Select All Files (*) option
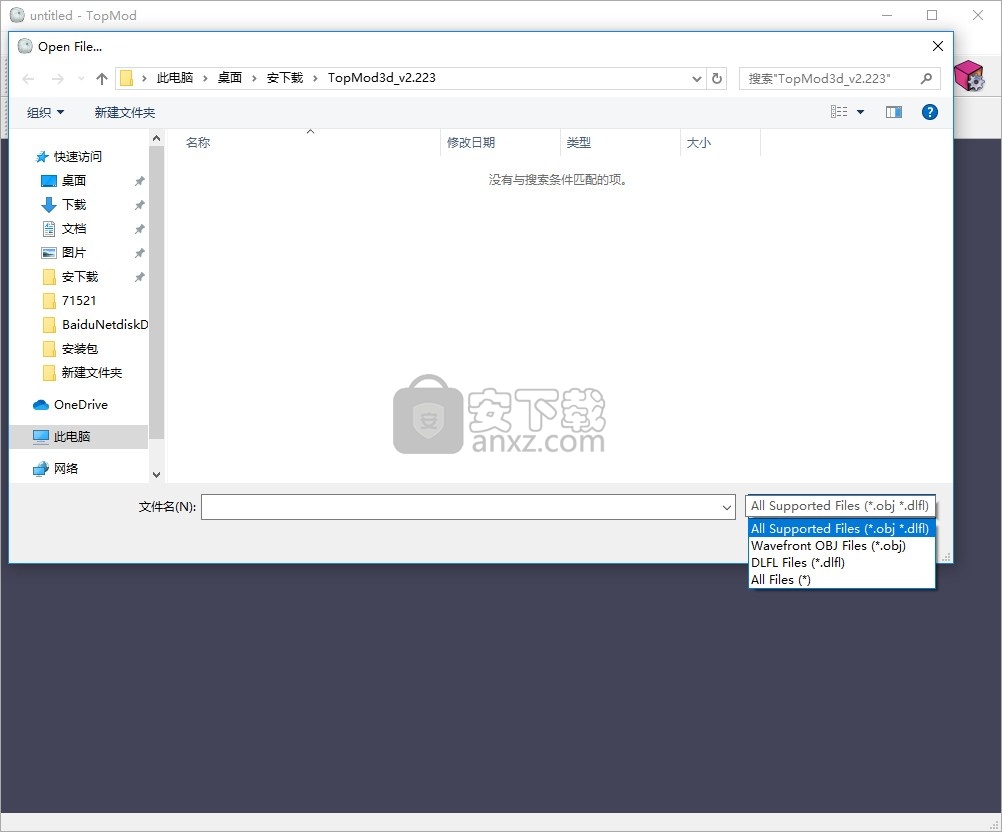Viewport: 1002px width, 832px height. click(x=841, y=580)
